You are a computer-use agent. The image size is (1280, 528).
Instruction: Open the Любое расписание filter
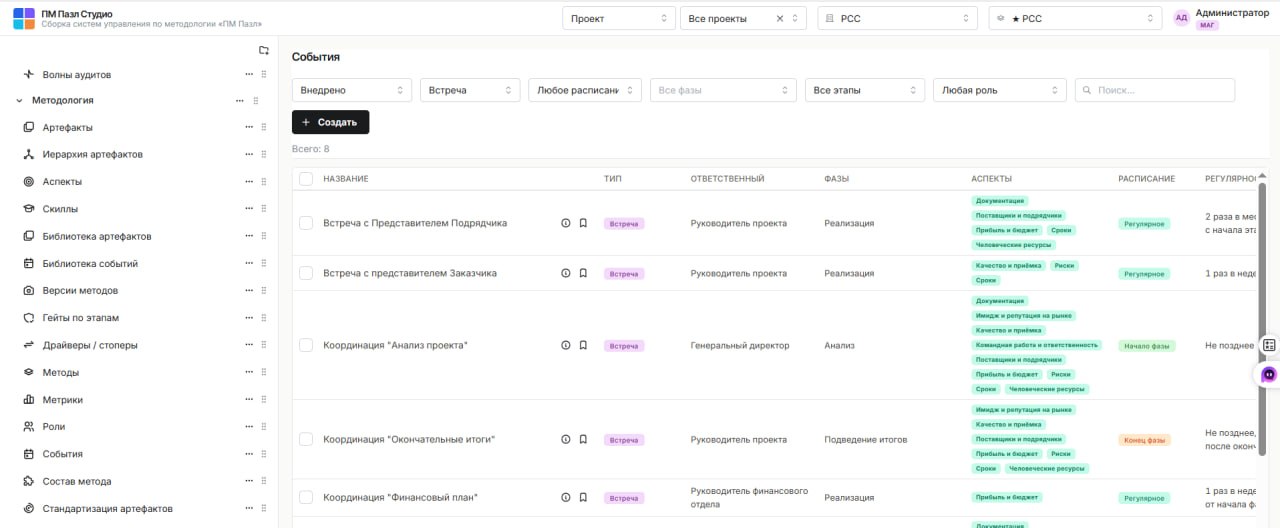585,90
